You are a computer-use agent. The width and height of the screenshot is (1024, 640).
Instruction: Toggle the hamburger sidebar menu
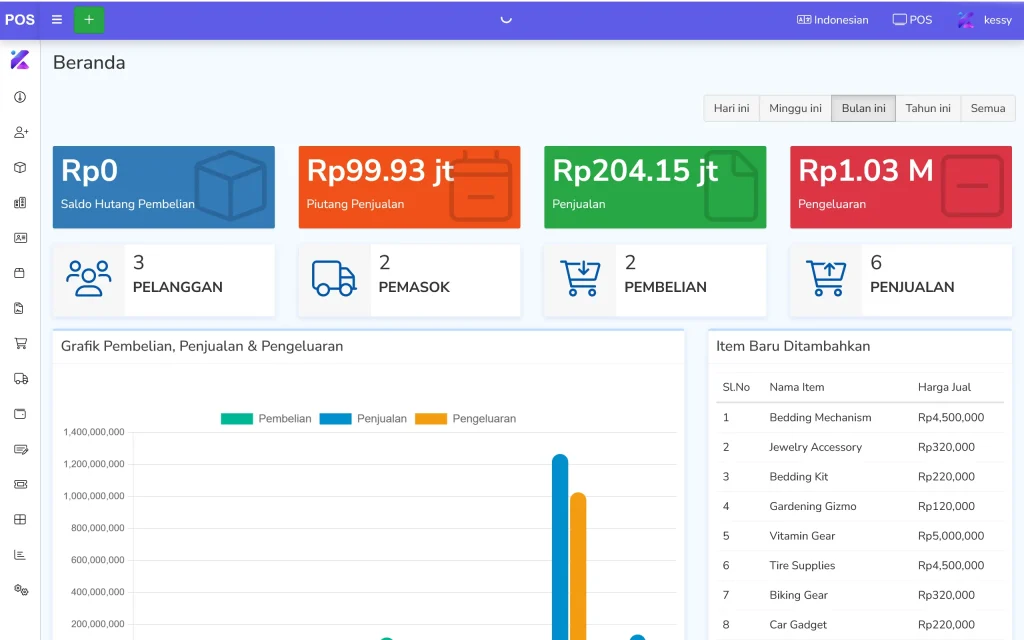point(57,20)
